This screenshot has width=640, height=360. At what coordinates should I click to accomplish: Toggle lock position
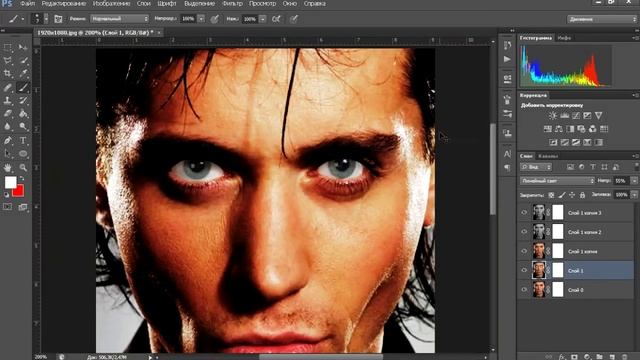[x=572, y=195]
